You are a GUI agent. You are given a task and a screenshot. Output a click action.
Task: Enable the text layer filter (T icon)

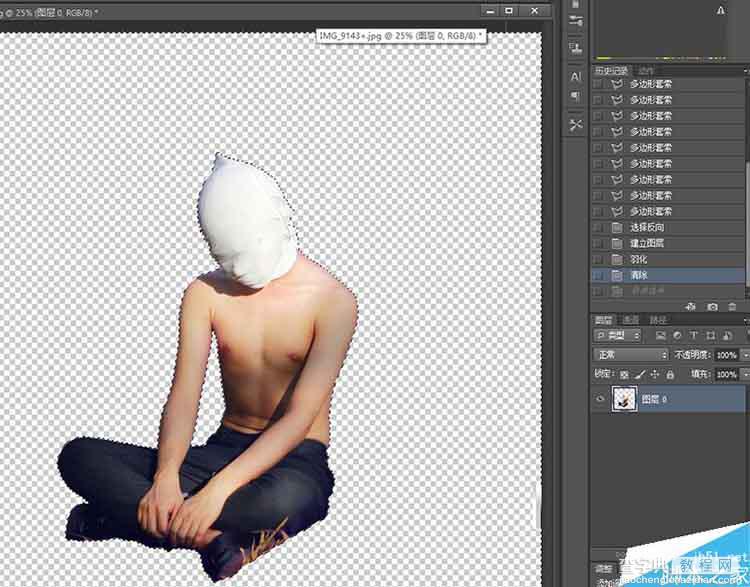point(694,335)
